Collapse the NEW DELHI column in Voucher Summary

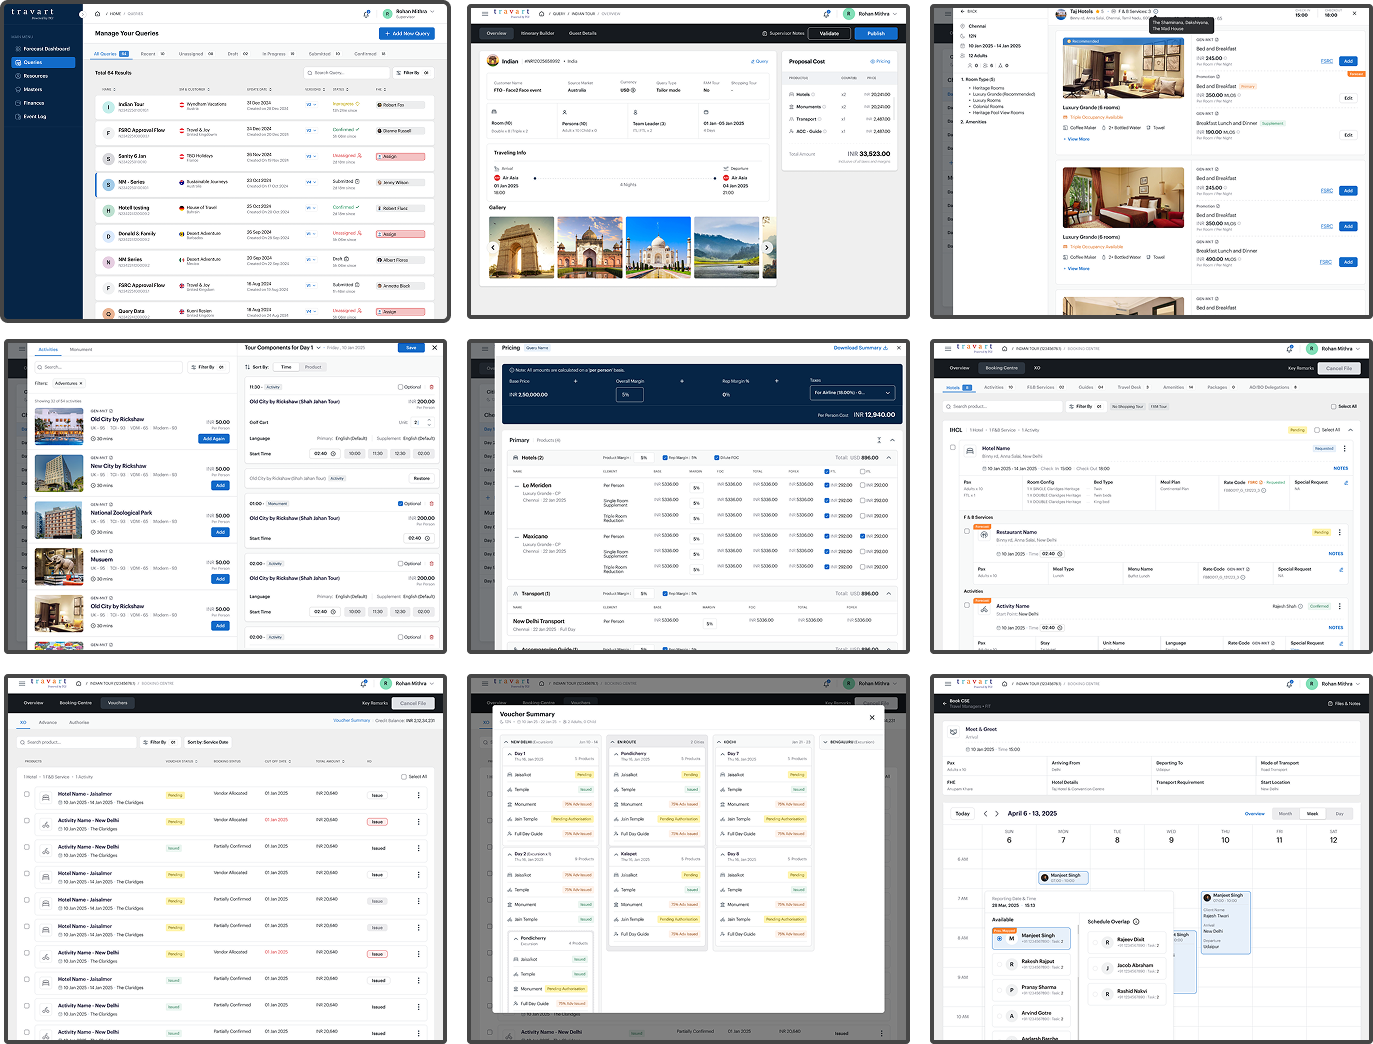(x=506, y=742)
